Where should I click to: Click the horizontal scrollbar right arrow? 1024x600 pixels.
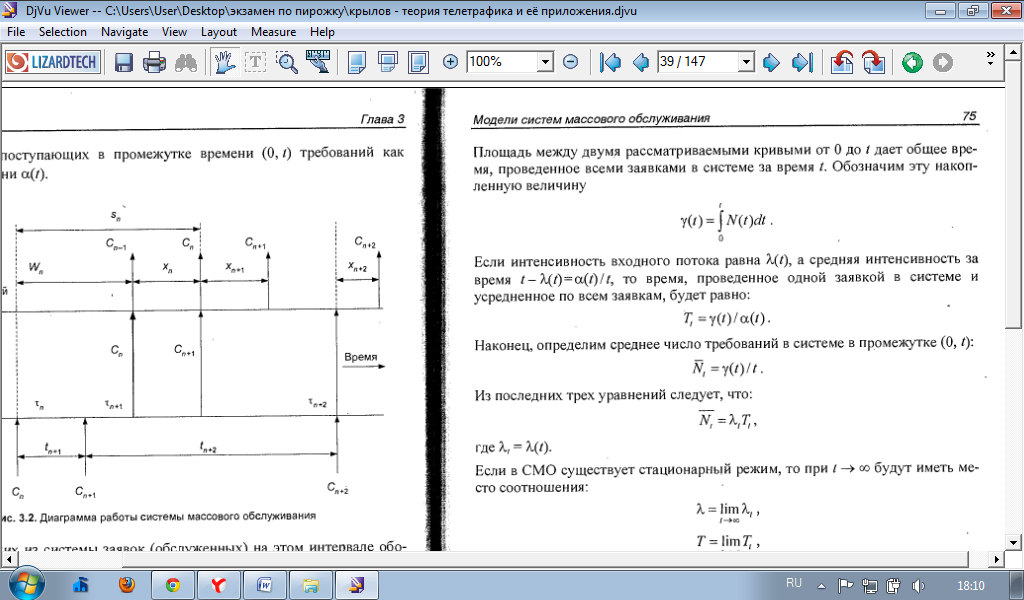coord(997,559)
